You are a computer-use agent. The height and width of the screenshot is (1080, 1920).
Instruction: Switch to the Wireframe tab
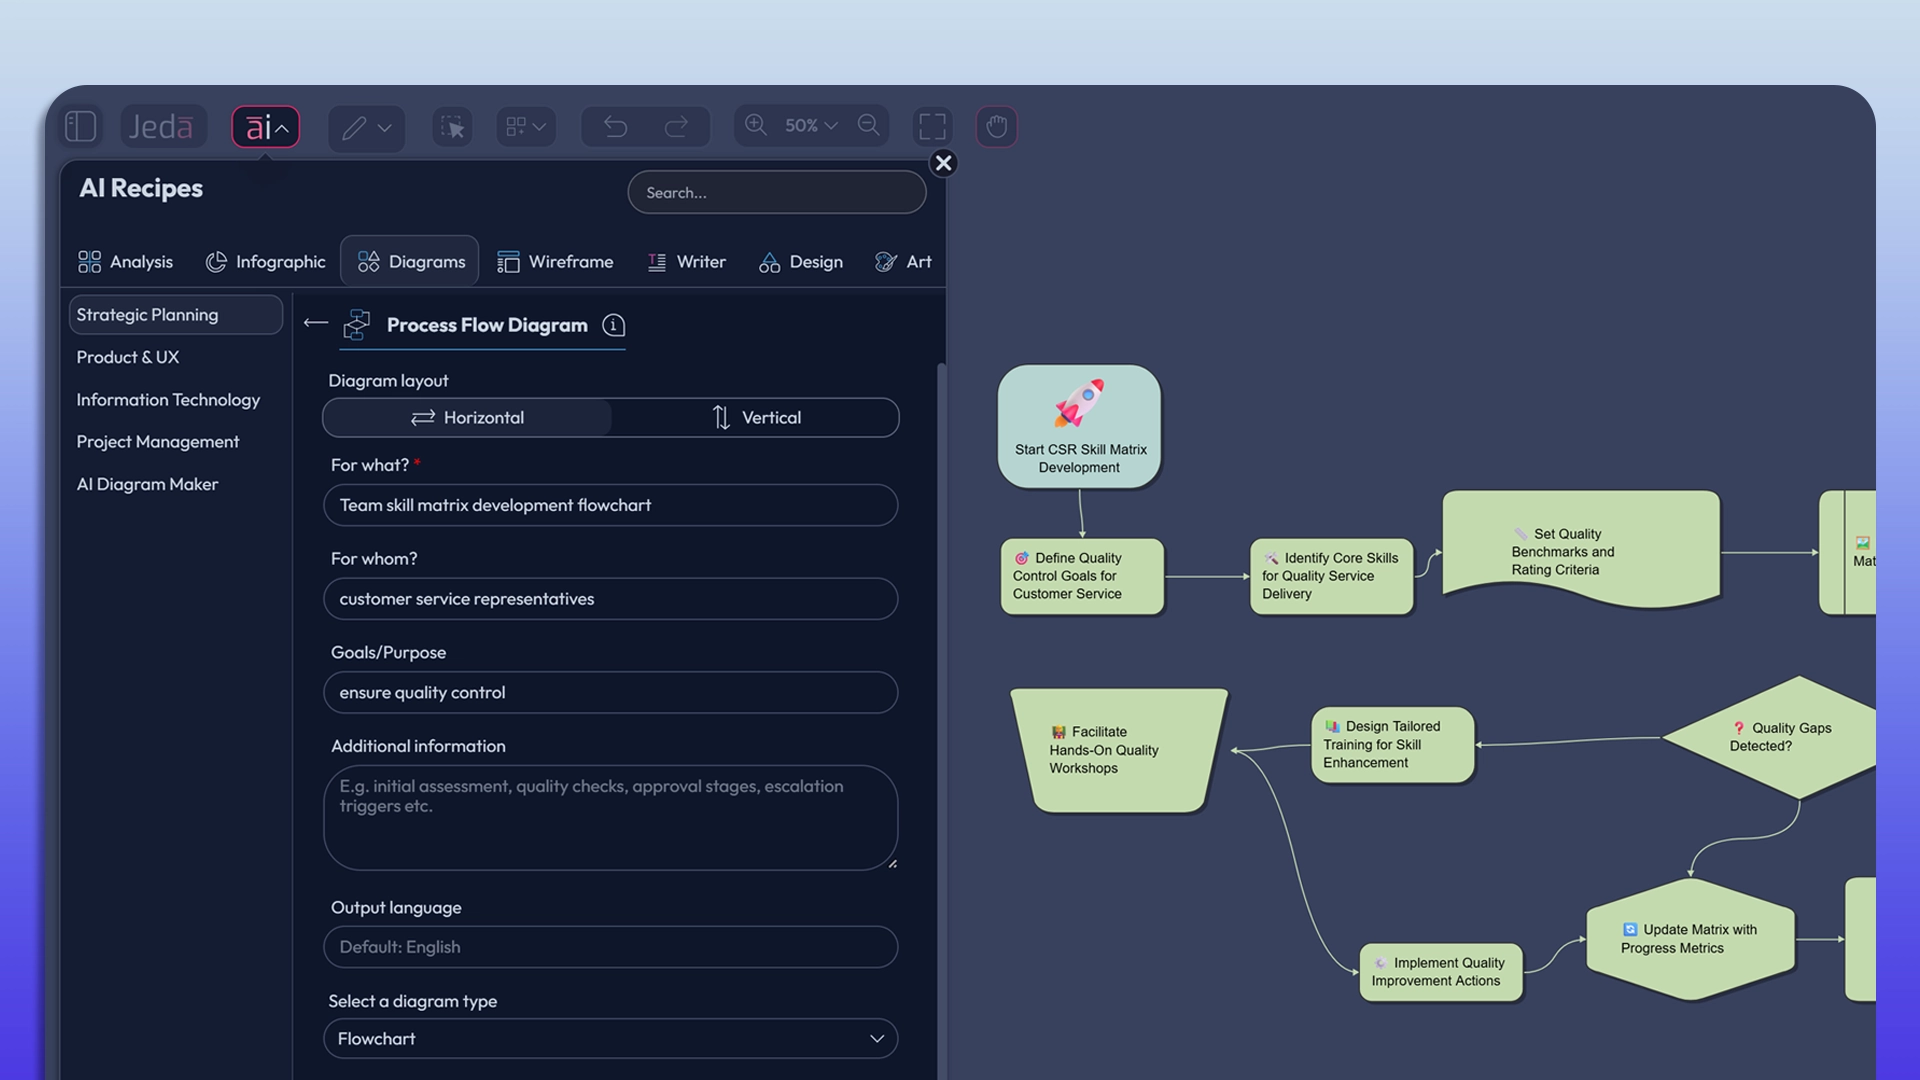[x=555, y=262]
